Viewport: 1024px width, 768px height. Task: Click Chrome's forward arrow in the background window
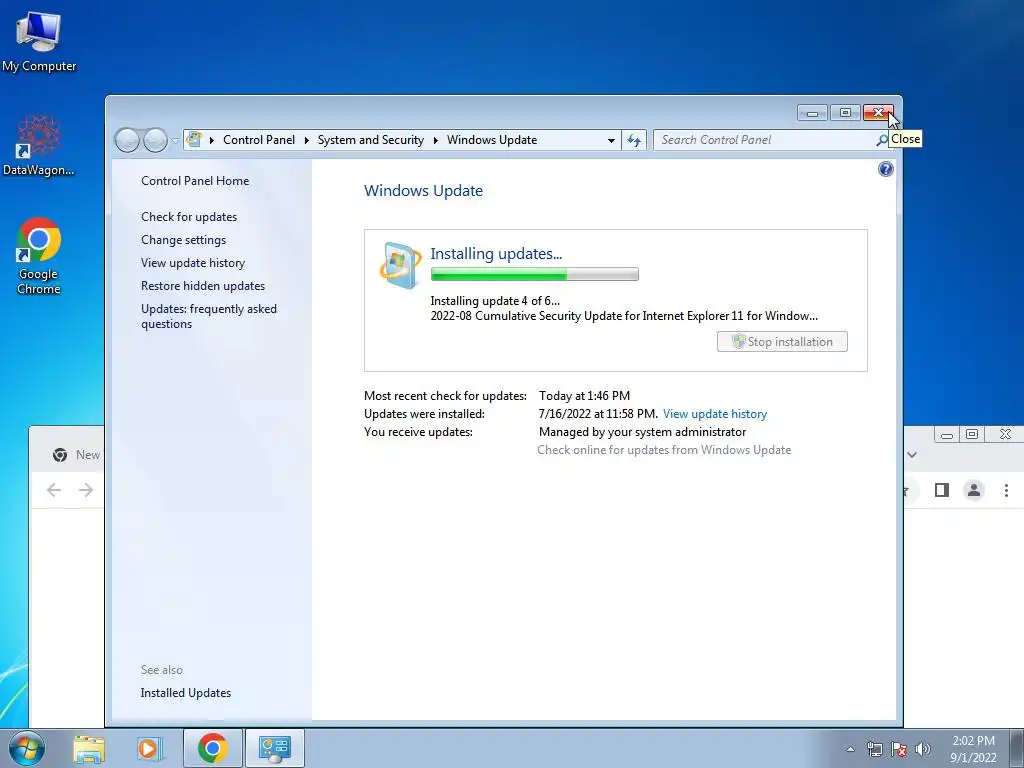tap(86, 490)
